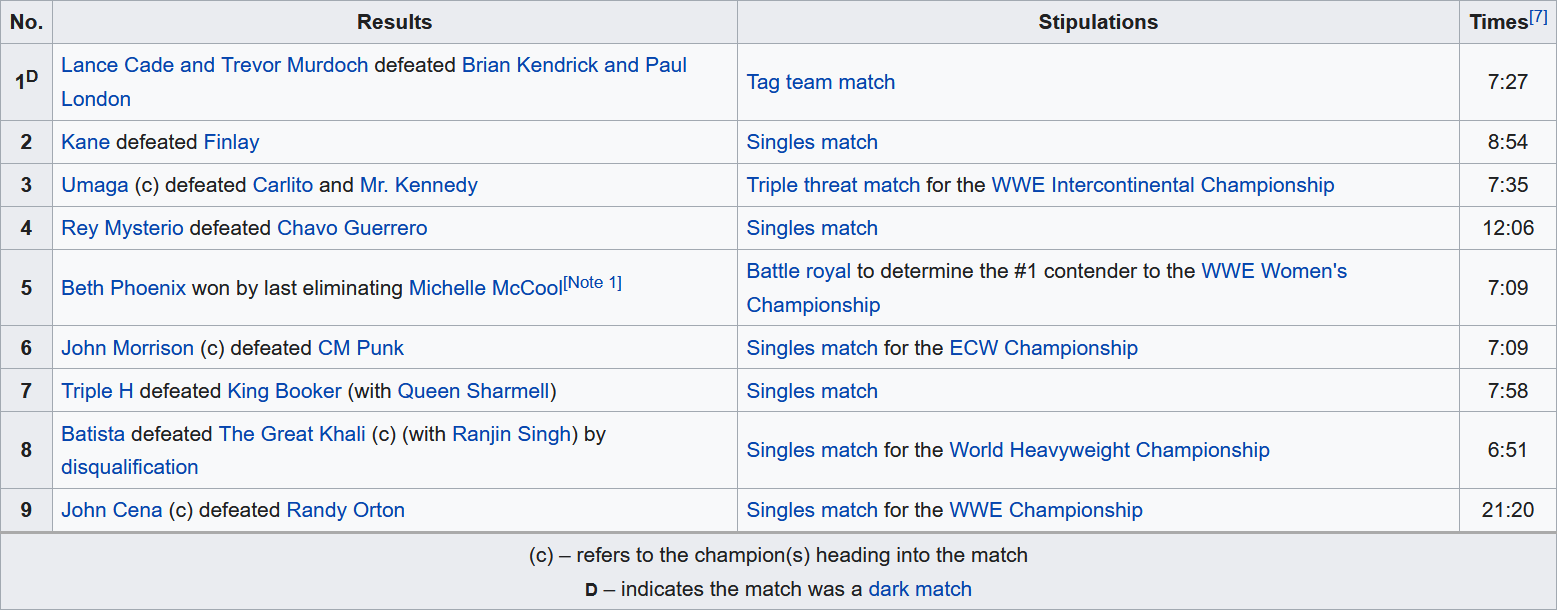Open the Tag team match link
Viewport: 1557px width, 610px height.
[820, 82]
